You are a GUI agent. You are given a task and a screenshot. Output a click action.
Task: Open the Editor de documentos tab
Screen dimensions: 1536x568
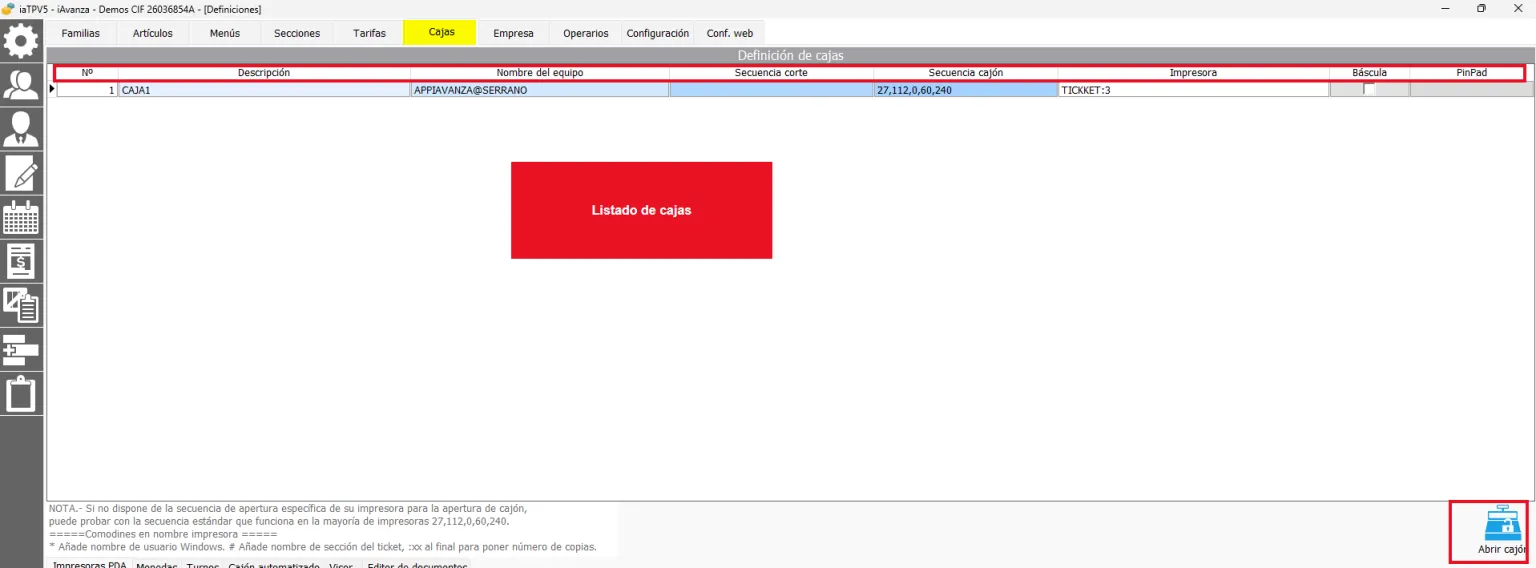click(417, 565)
